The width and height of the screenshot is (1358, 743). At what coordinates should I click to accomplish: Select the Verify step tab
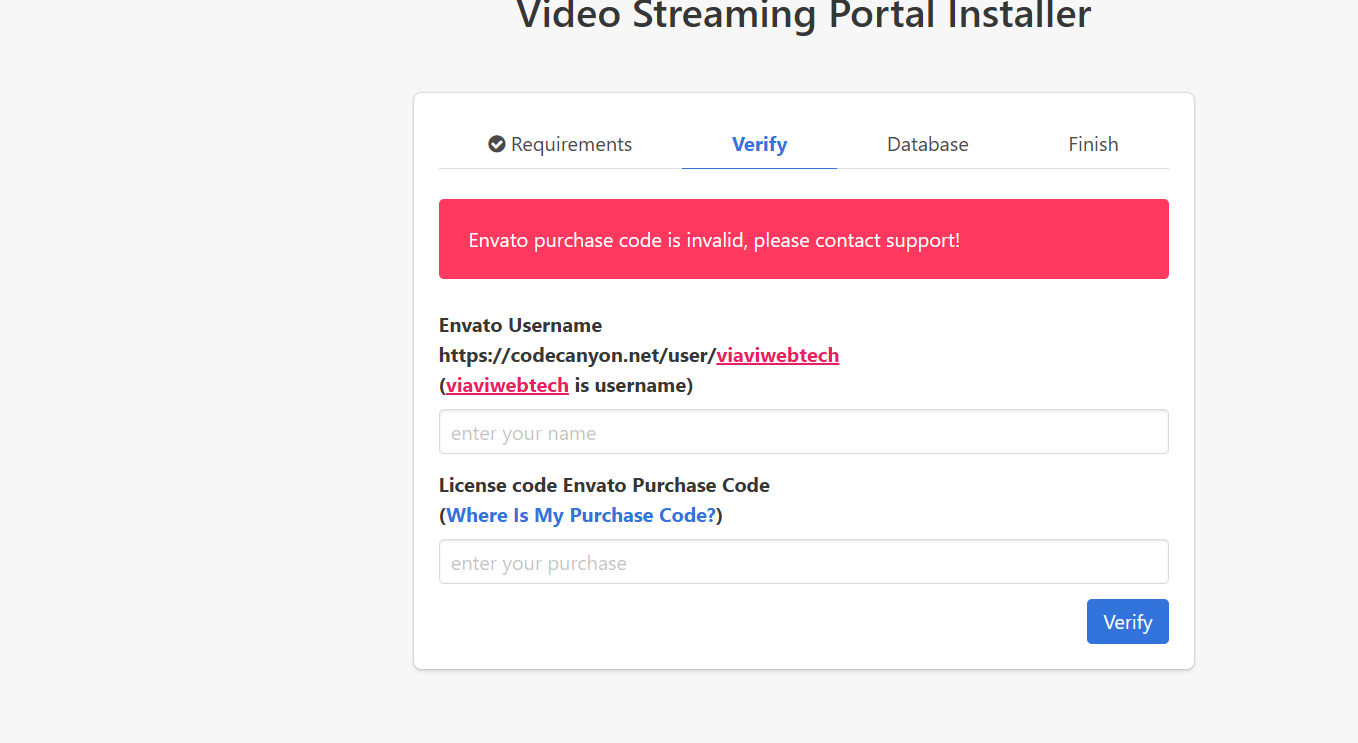[x=759, y=144]
